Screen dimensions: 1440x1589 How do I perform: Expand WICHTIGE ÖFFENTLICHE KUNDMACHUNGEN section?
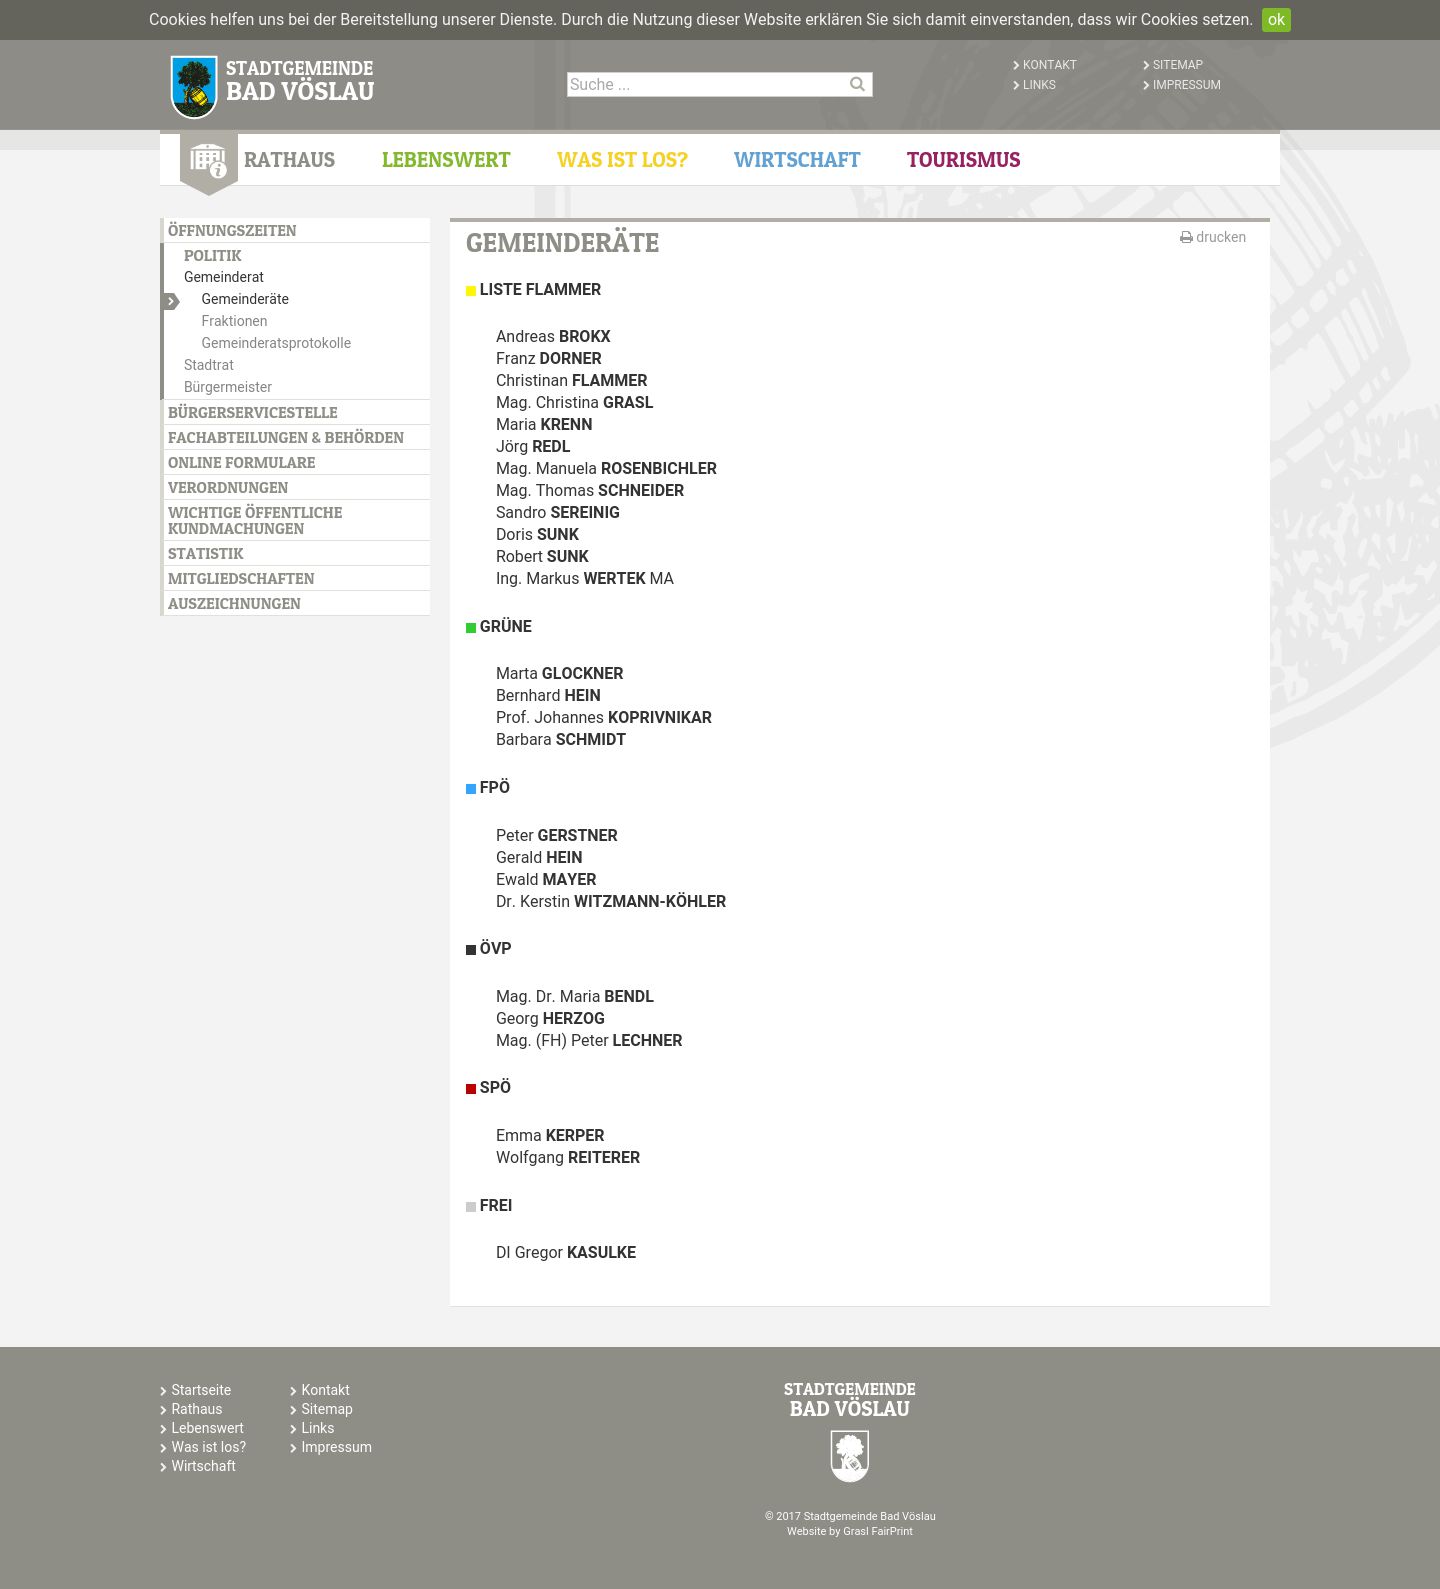click(255, 521)
